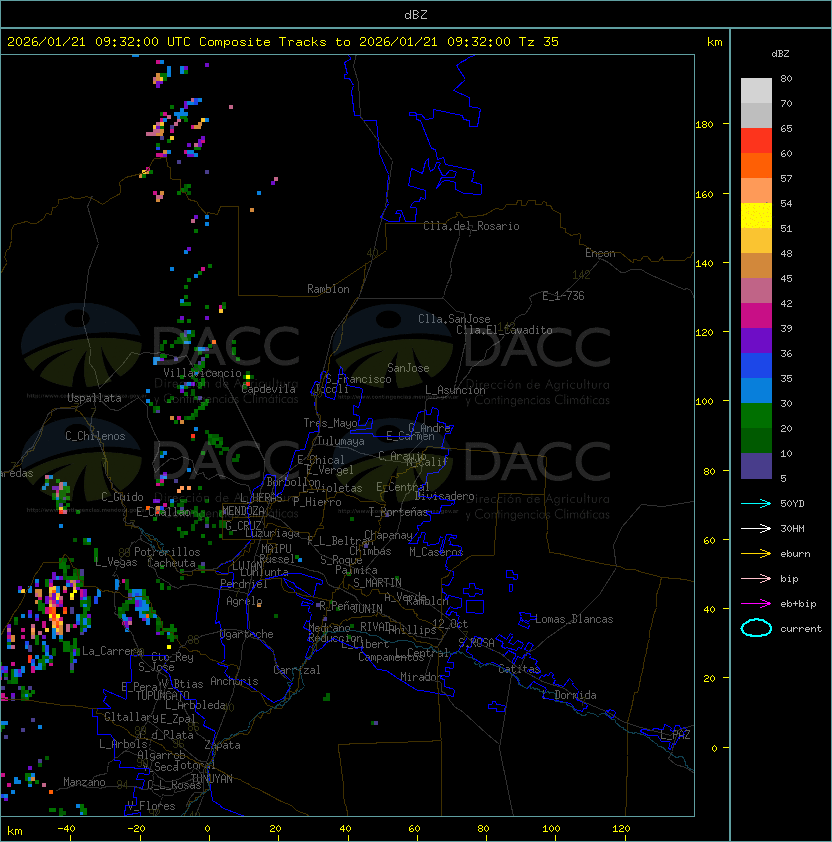The height and width of the screenshot is (842, 832).
Task: Pick the bright green 20-30 dBZ swatch
Action: pos(756,416)
